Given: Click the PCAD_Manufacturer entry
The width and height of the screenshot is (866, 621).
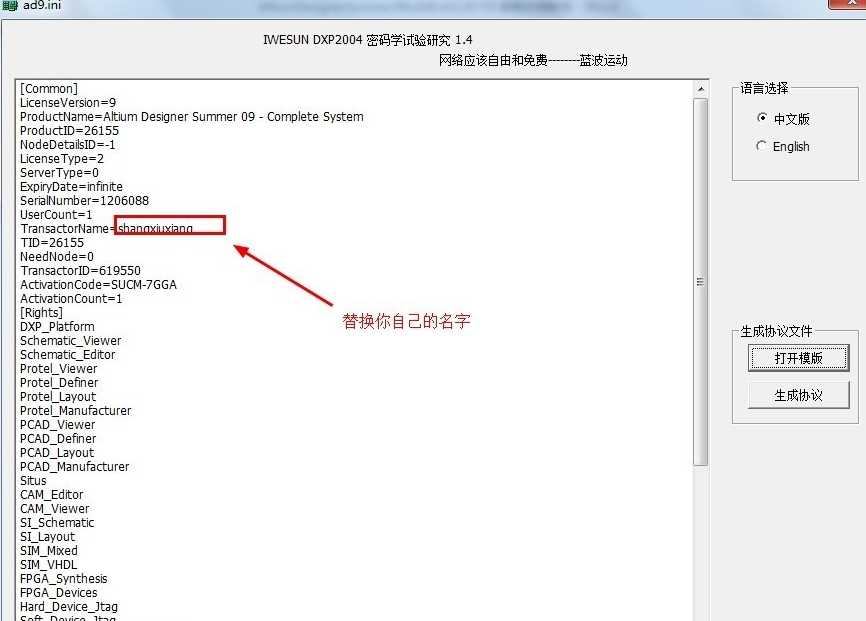Looking at the screenshot, I should [x=75, y=467].
